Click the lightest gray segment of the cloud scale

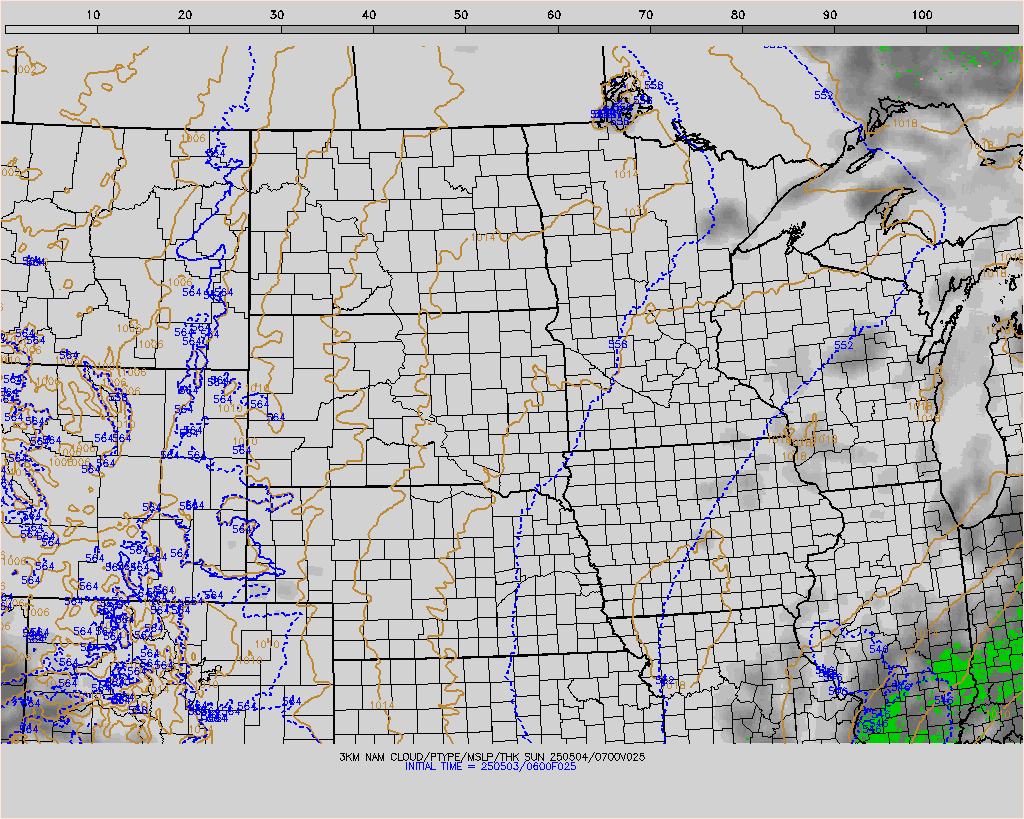click(51, 29)
